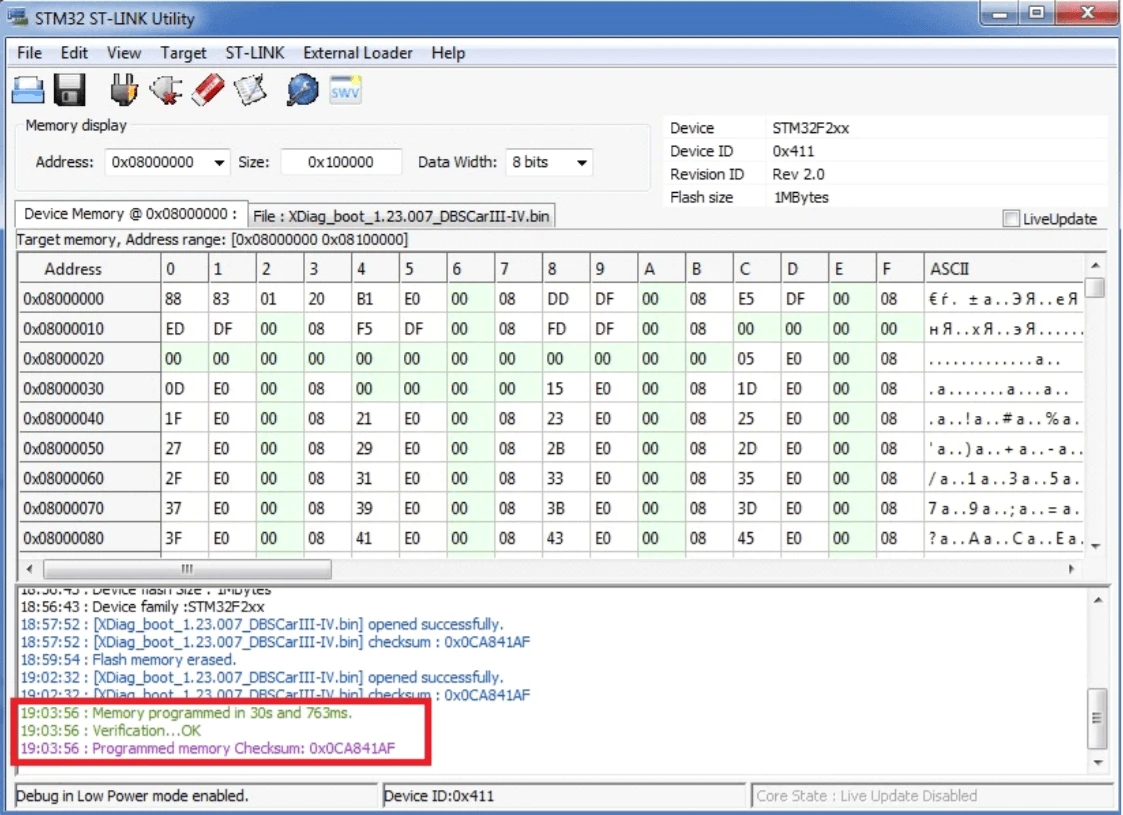Click log line 'Programmed memory Checksum: 0x0CA841AF'
The height and width of the screenshot is (815, 1123).
[208, 749]
